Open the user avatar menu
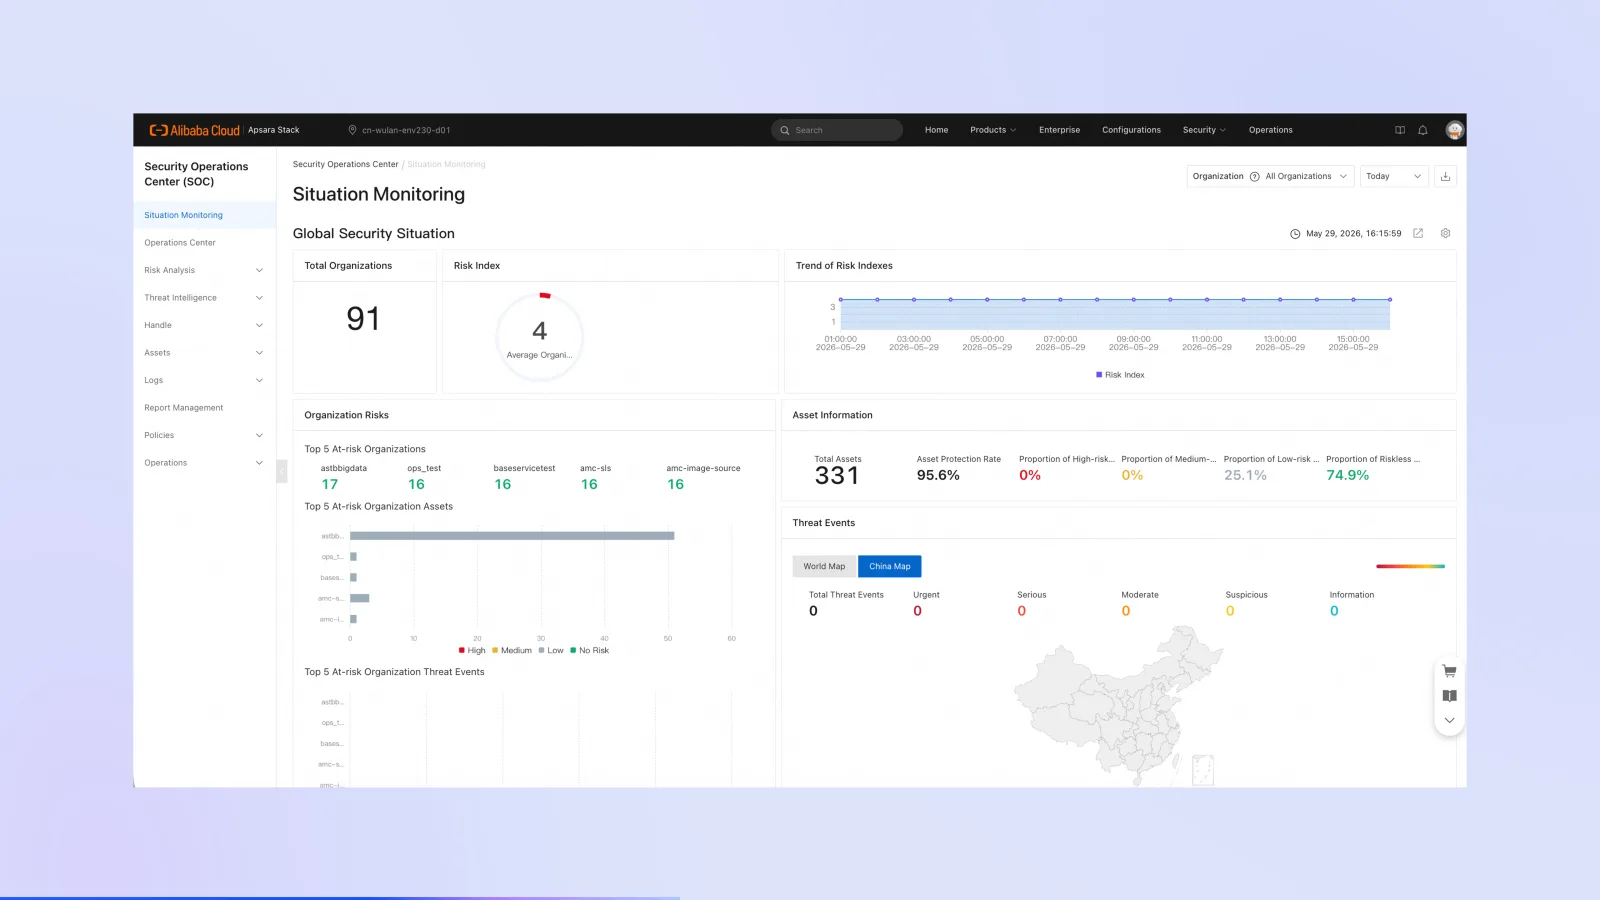The height and width of the screenshot is (900, 1600). click(x=1454, y=130)
